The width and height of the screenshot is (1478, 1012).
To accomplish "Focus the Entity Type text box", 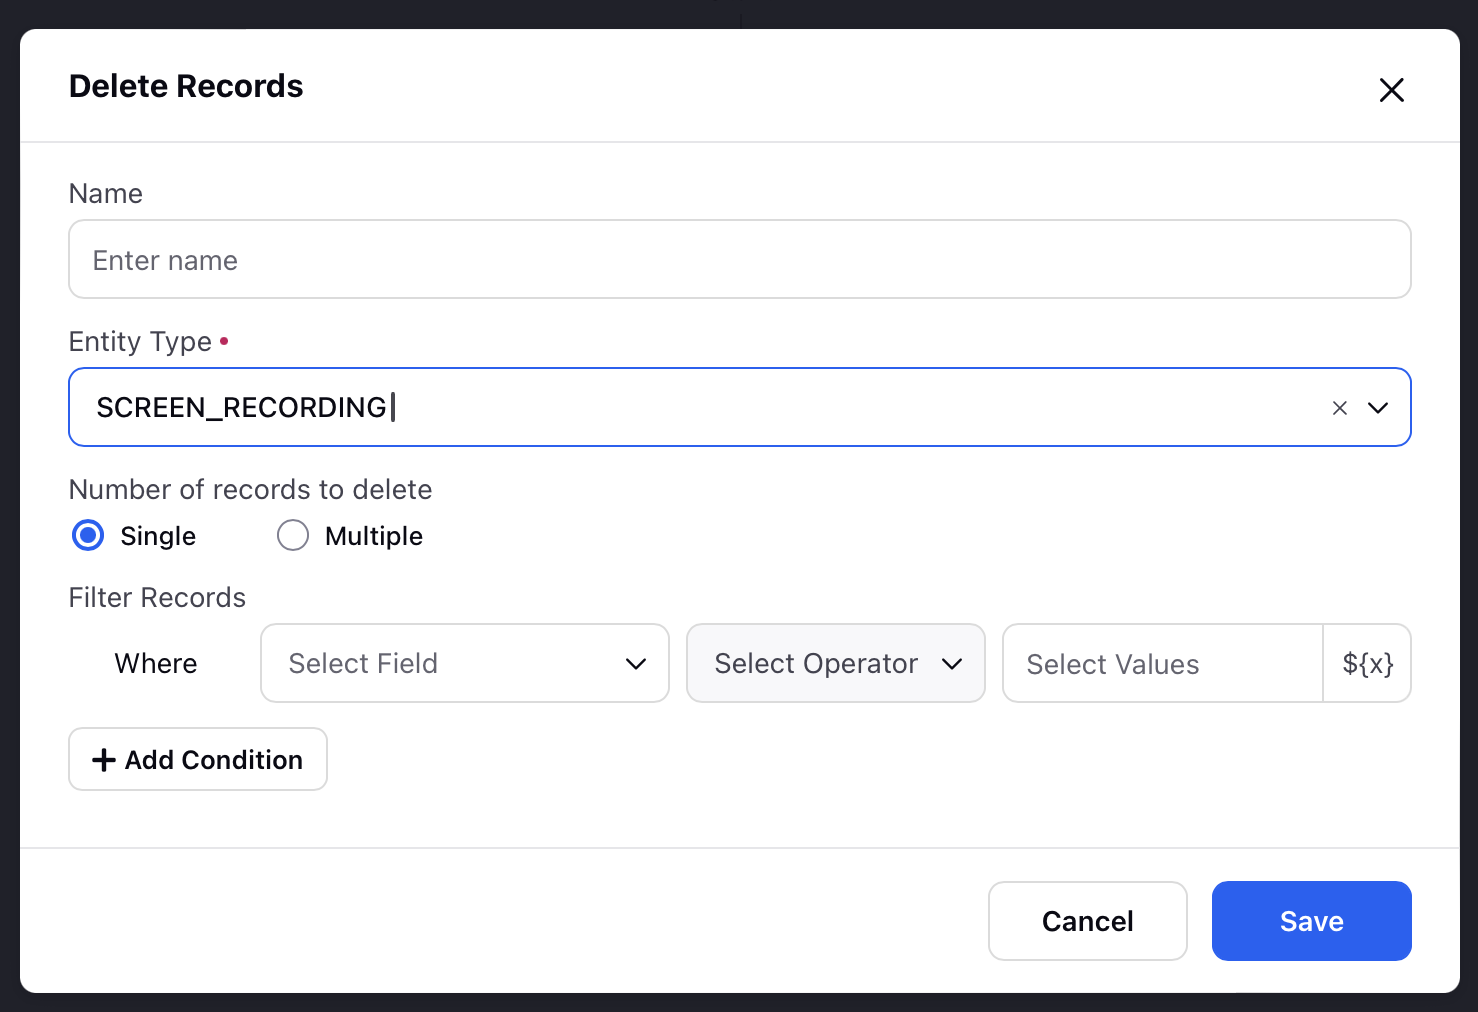I will (700, 407).
